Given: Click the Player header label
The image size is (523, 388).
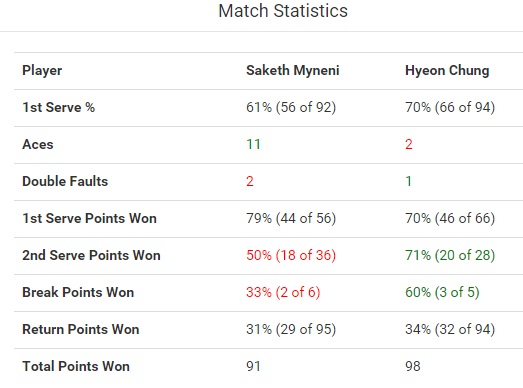Looking at the screenshot, I should 42,70.
